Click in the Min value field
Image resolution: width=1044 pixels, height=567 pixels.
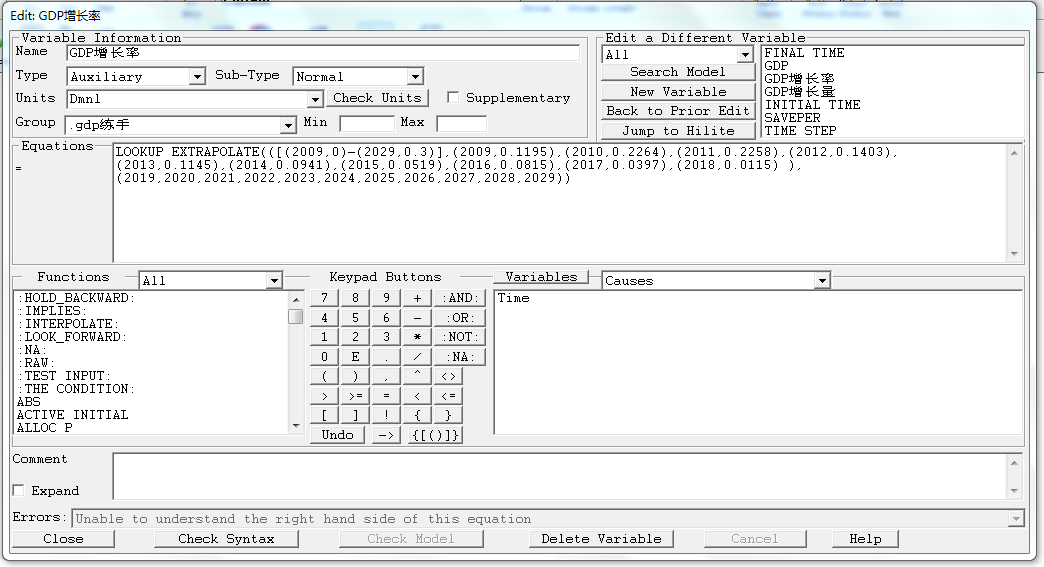pyautogui.click(x=367, y=124)
